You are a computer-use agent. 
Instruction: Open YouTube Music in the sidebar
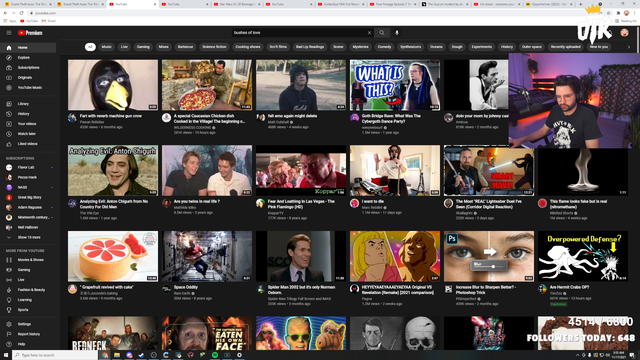28,88
